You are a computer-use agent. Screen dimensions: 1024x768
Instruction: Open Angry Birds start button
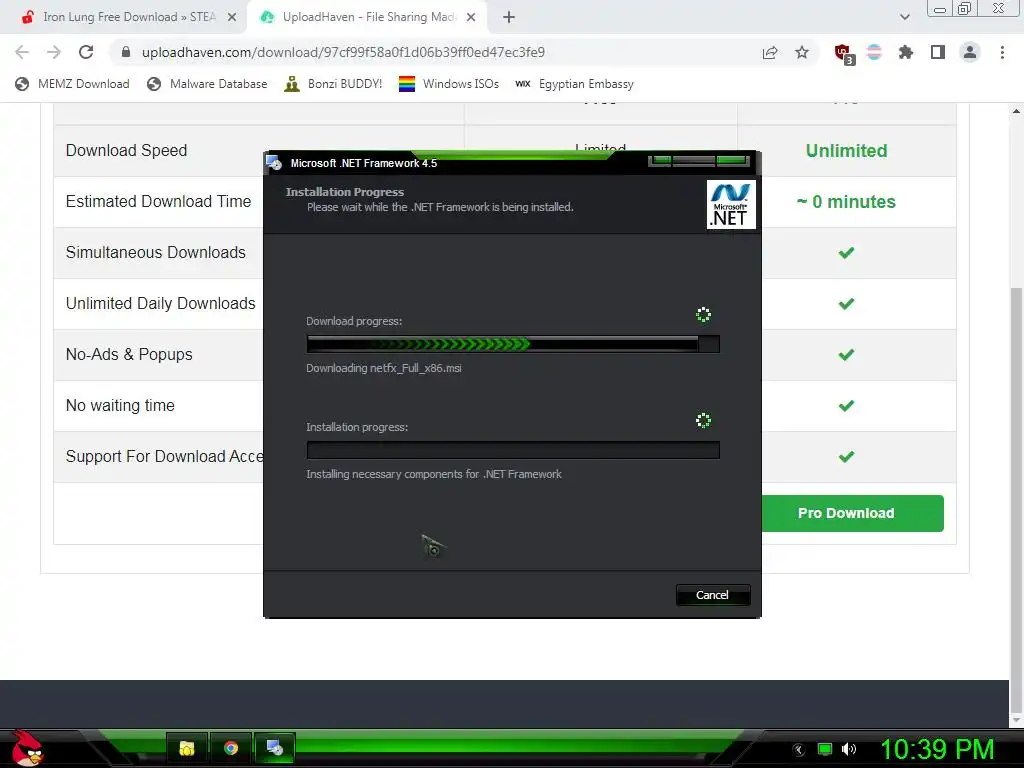(x=27, y=748)
